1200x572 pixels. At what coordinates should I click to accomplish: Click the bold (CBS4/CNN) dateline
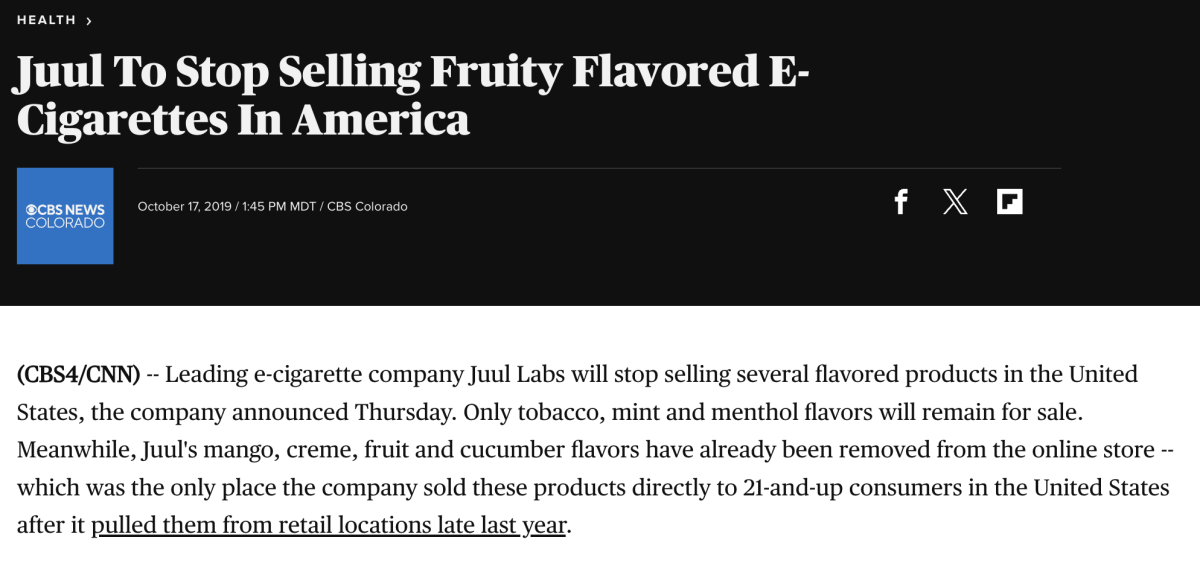click(78, 375)
